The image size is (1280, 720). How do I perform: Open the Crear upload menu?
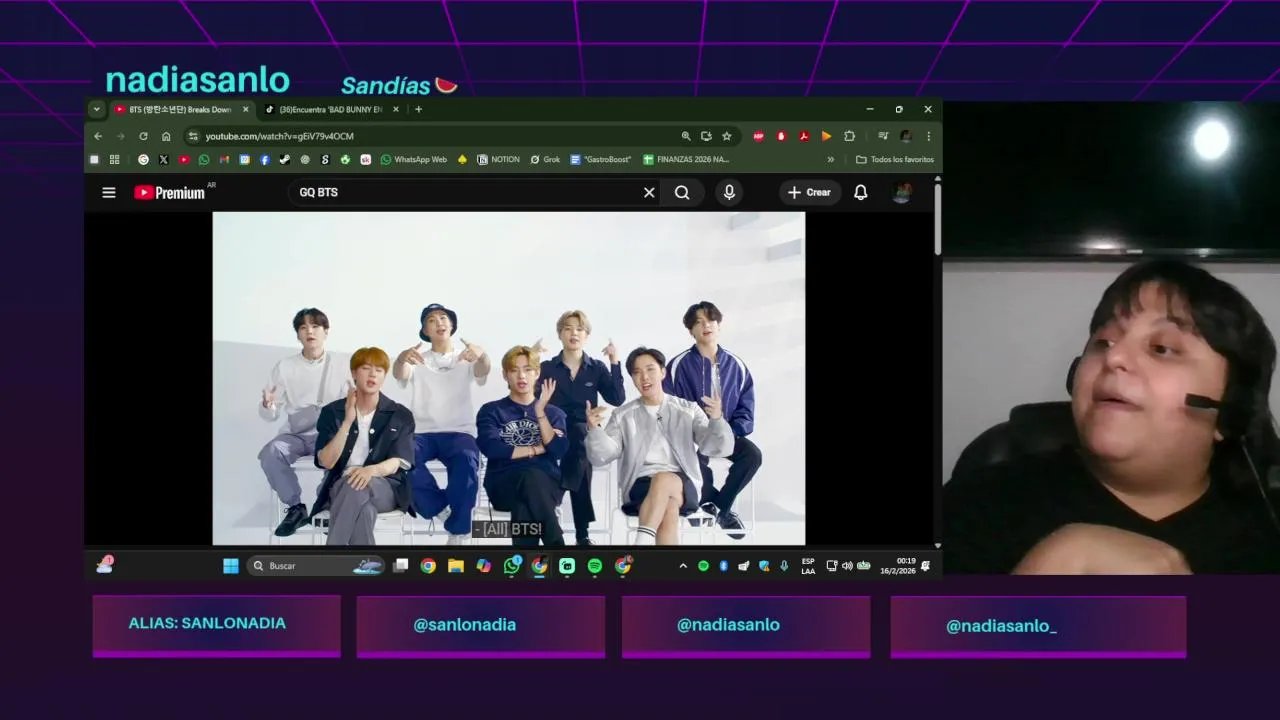click(810, 192)
